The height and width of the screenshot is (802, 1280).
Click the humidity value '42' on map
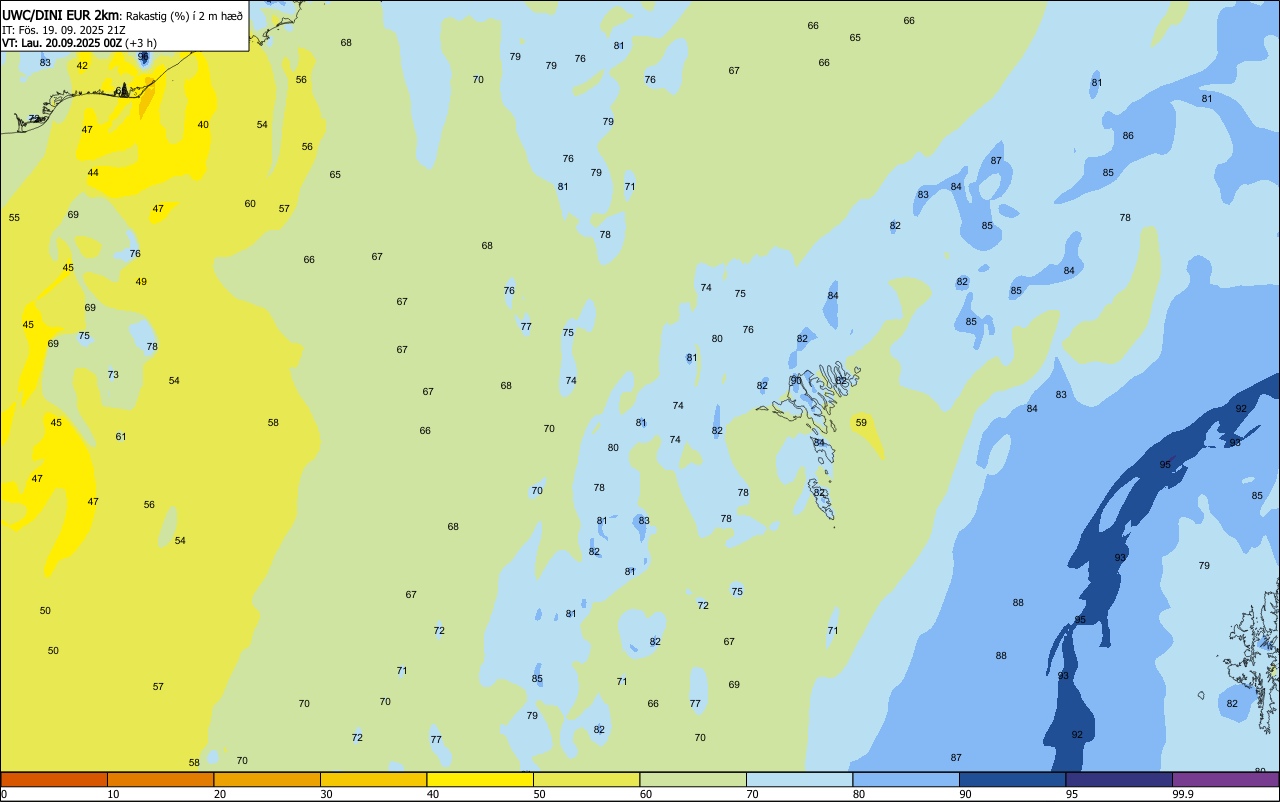[x=82, y=66]
